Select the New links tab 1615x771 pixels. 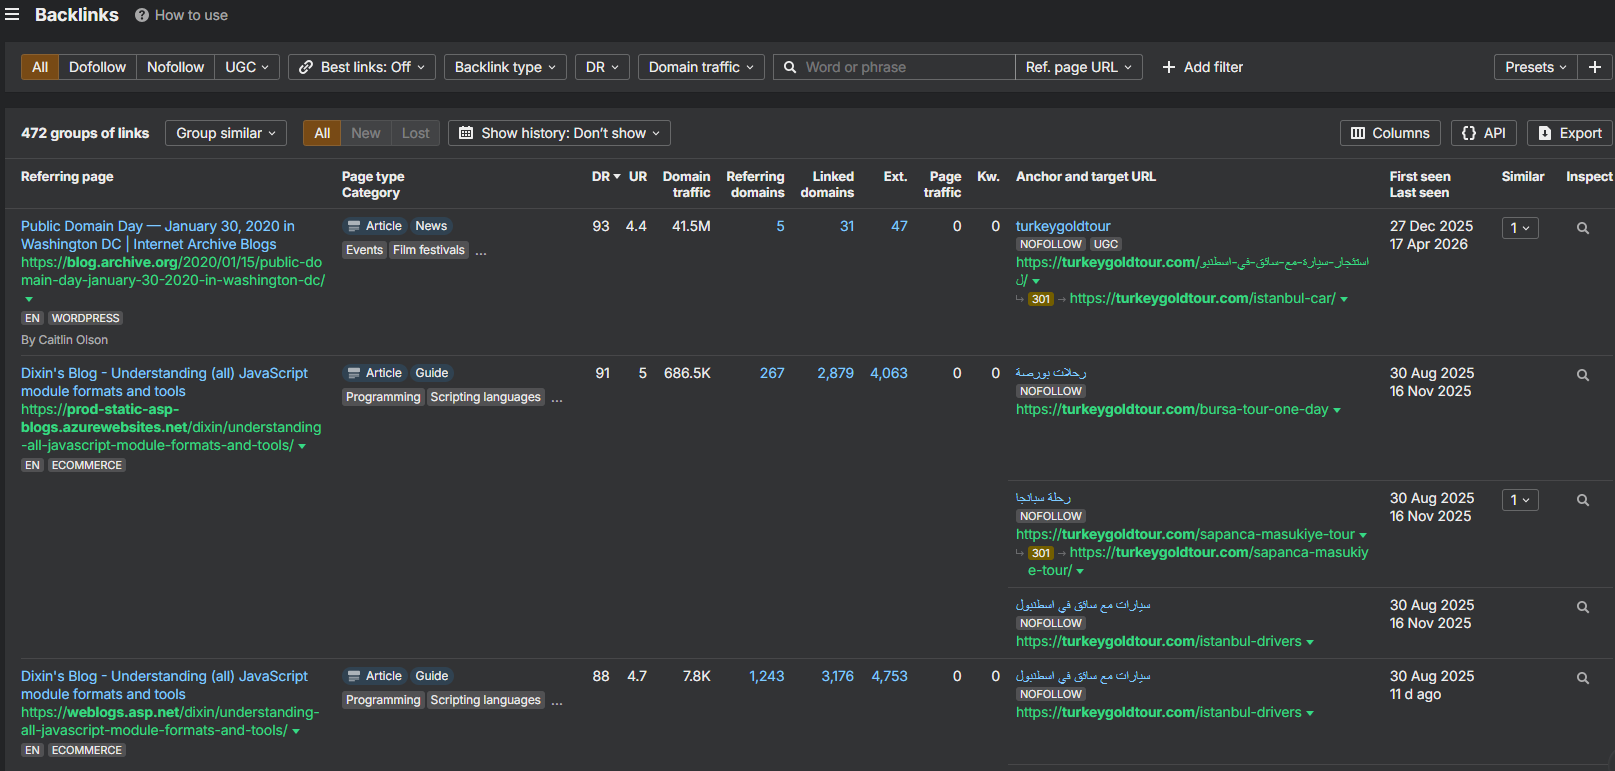coord(366,133)
